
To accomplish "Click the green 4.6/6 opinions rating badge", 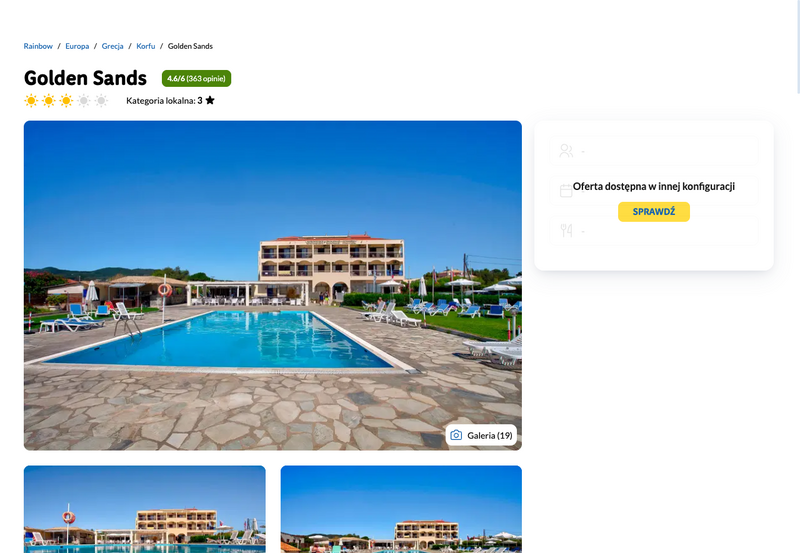I will click(196, 79).
